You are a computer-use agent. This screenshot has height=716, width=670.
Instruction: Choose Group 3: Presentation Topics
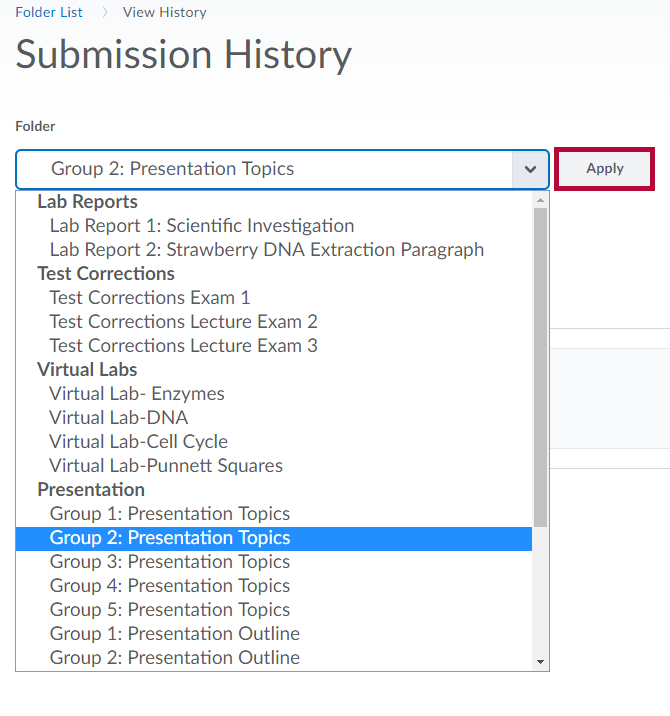(x=170, y=562)
